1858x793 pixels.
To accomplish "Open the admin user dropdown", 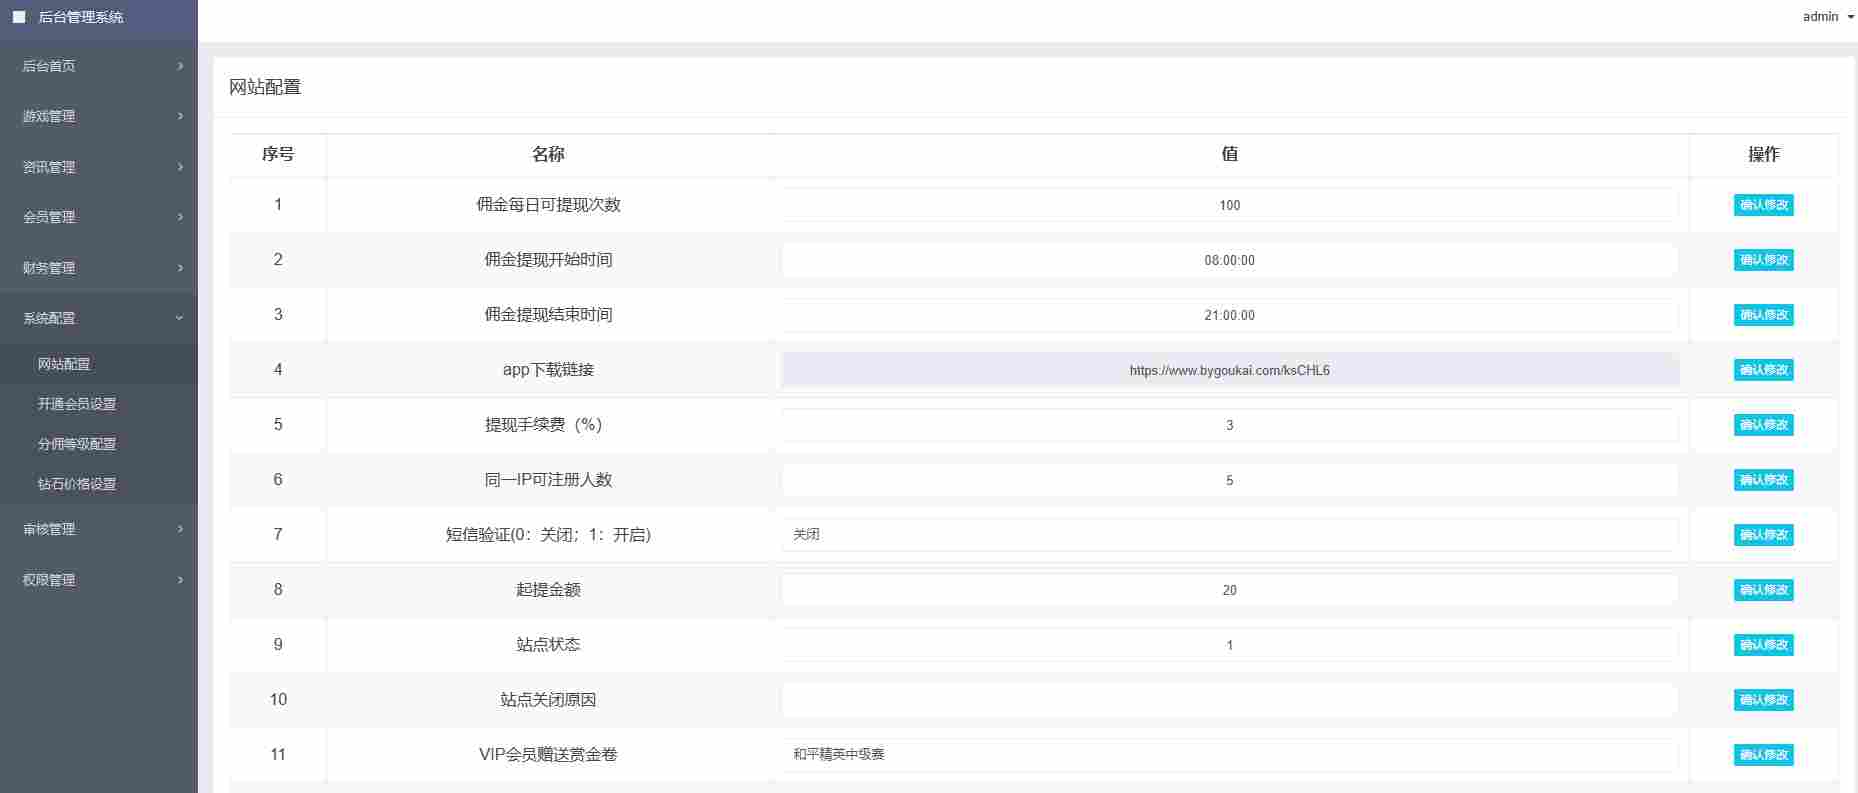I will (x=1827, y=17).
